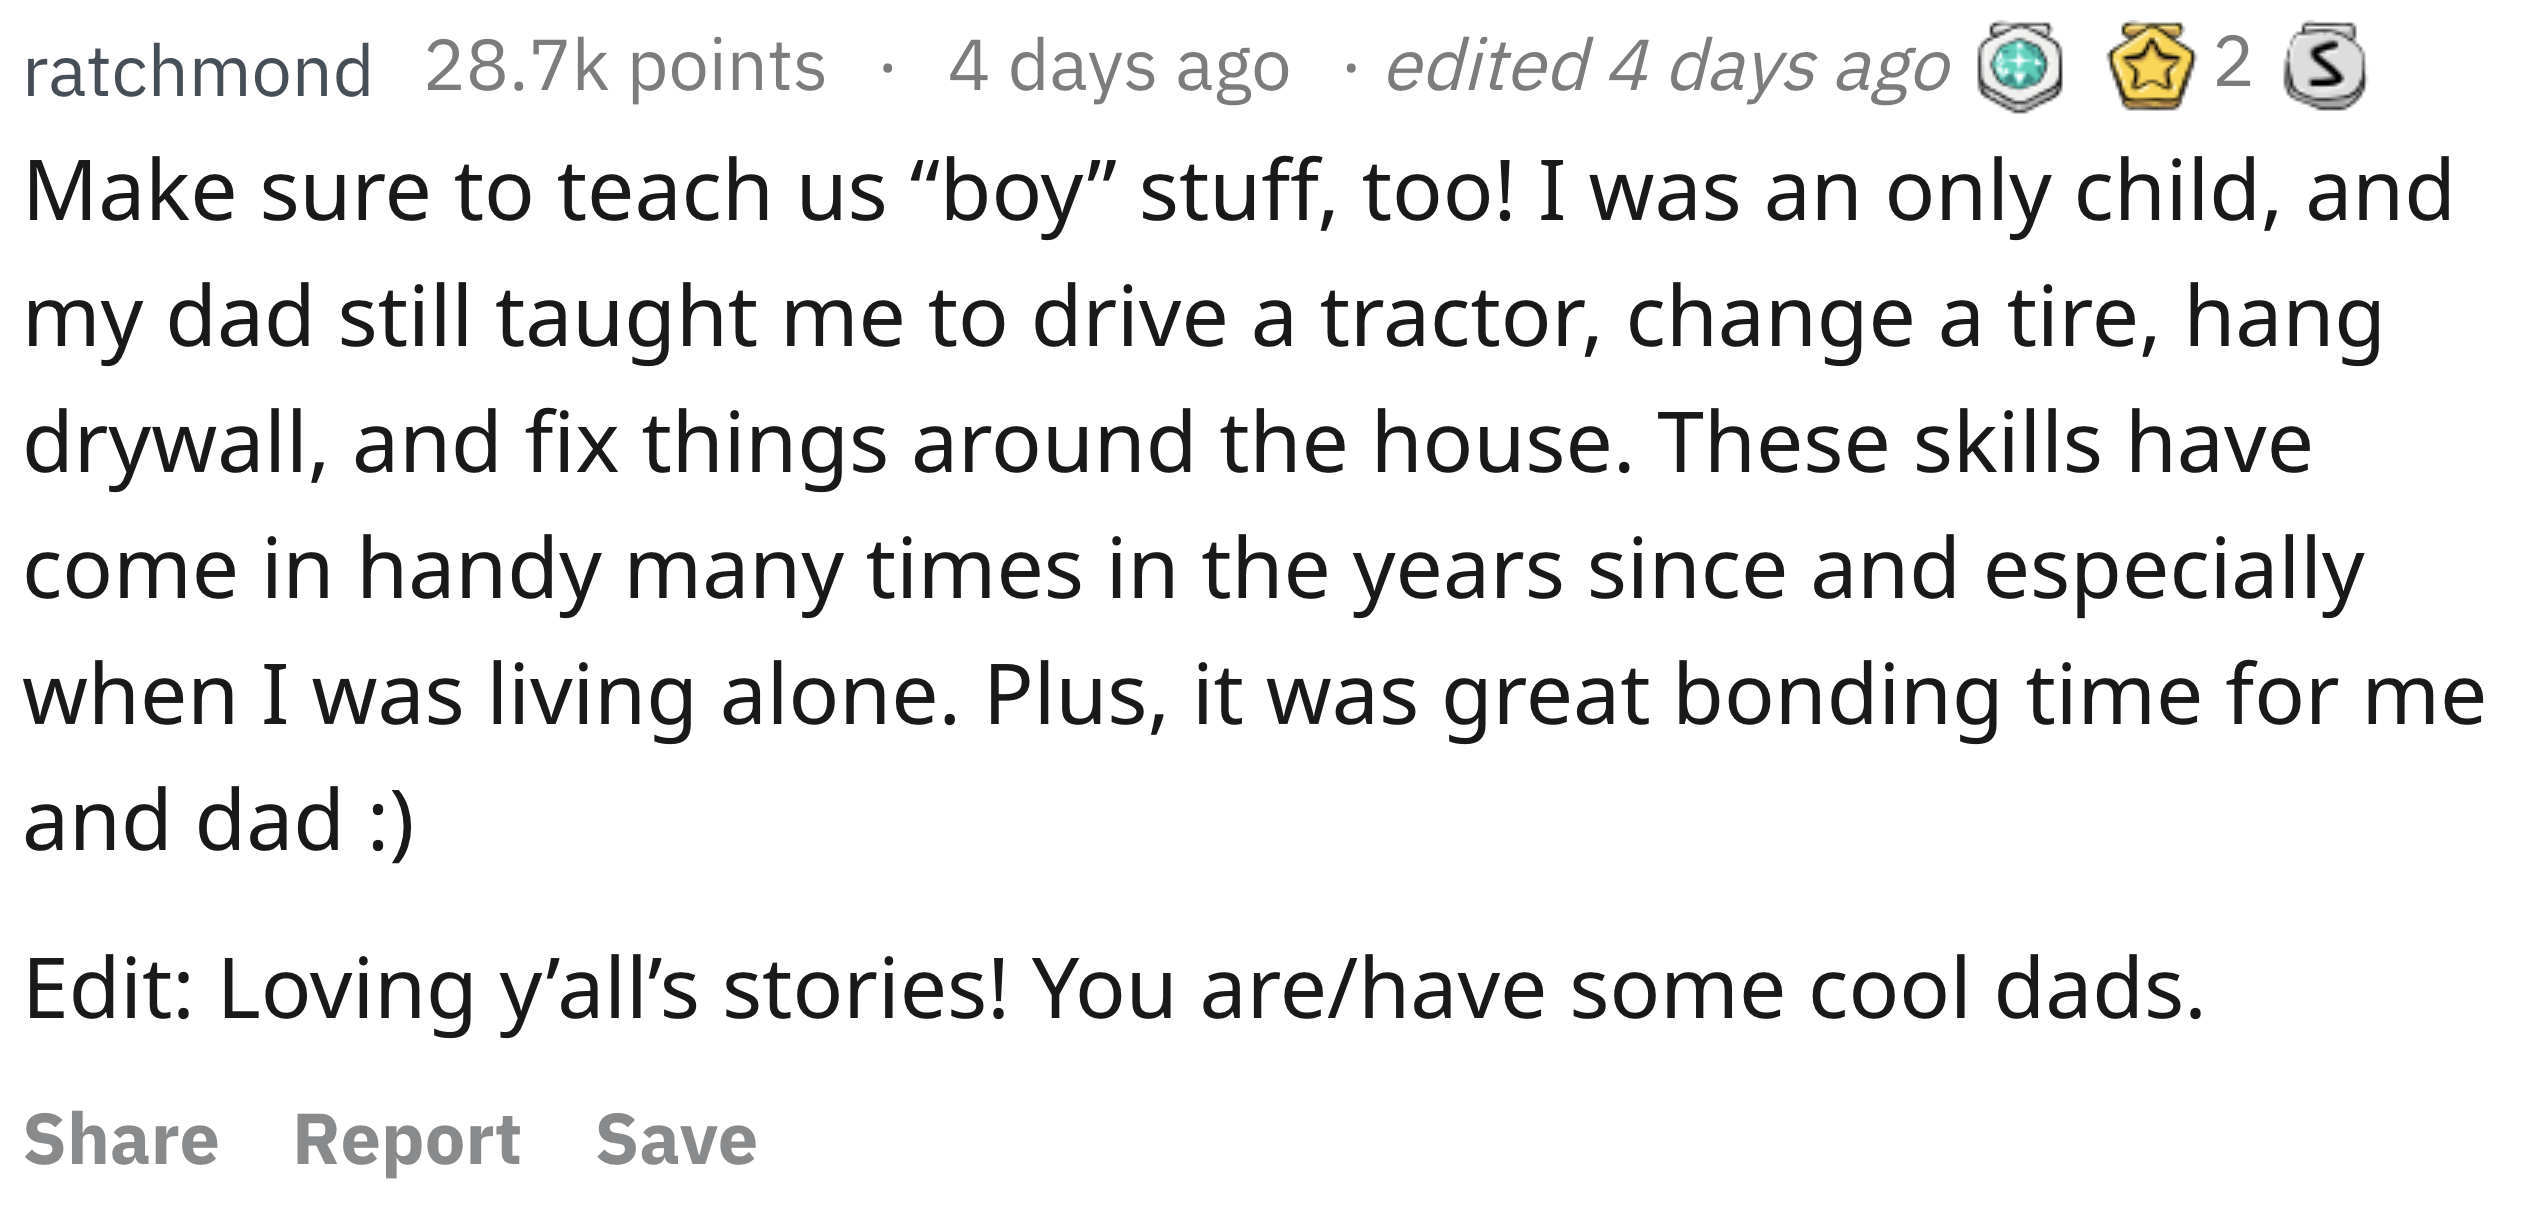The width and height of the screenshot is (2532, 1220).
Task: Click the 28.7k points score
Action: point(625,67)
